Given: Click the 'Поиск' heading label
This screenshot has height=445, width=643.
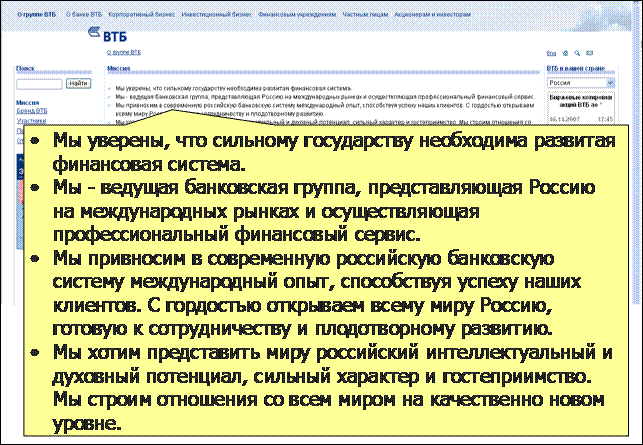Looking at the screenshot, I should (x=25, y=68).
